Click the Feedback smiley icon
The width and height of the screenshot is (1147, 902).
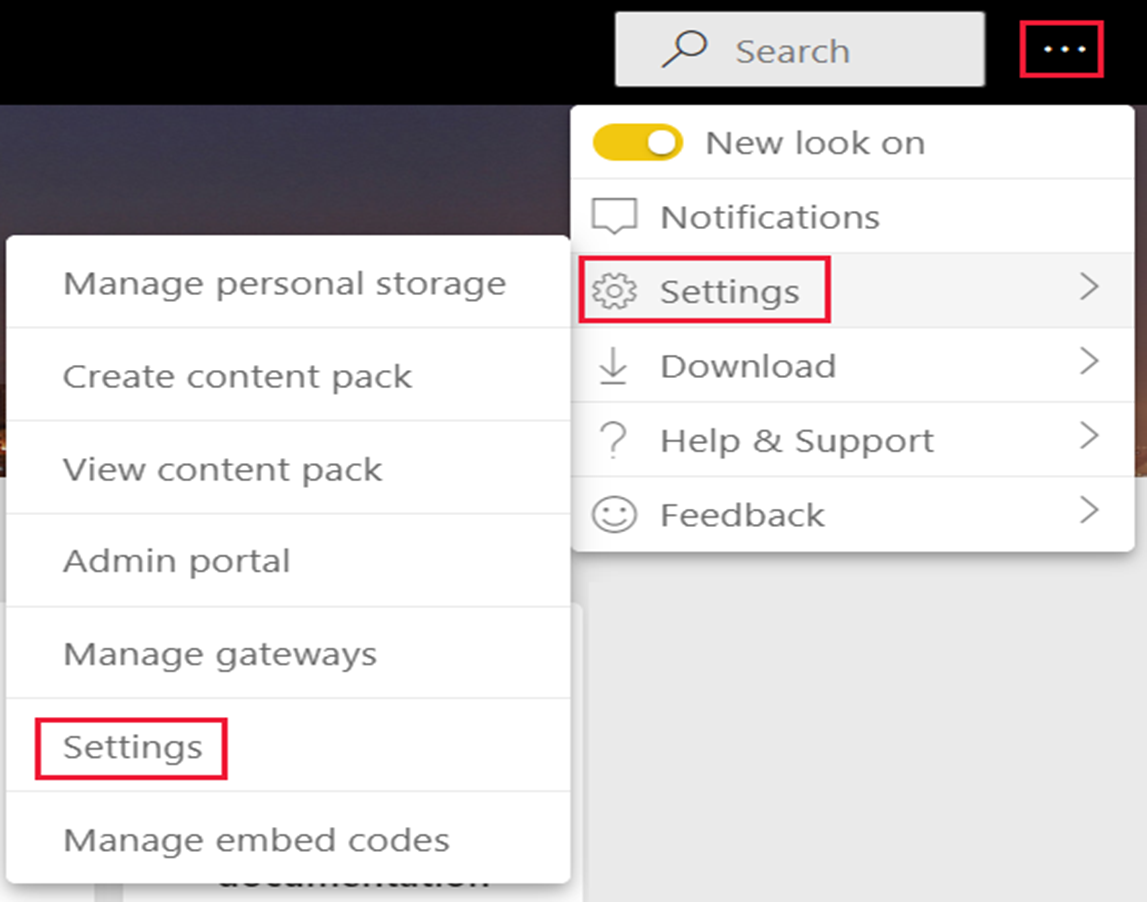[614, 514]
